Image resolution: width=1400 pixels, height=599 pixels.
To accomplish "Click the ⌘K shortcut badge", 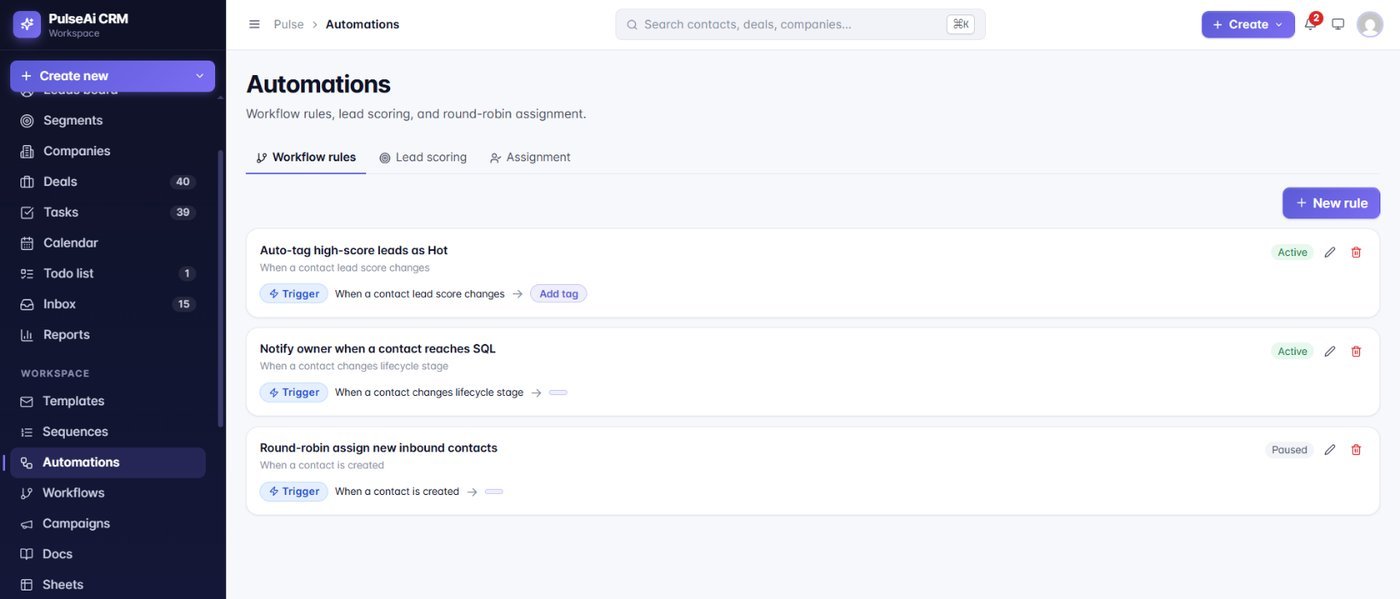I will 960,24.
